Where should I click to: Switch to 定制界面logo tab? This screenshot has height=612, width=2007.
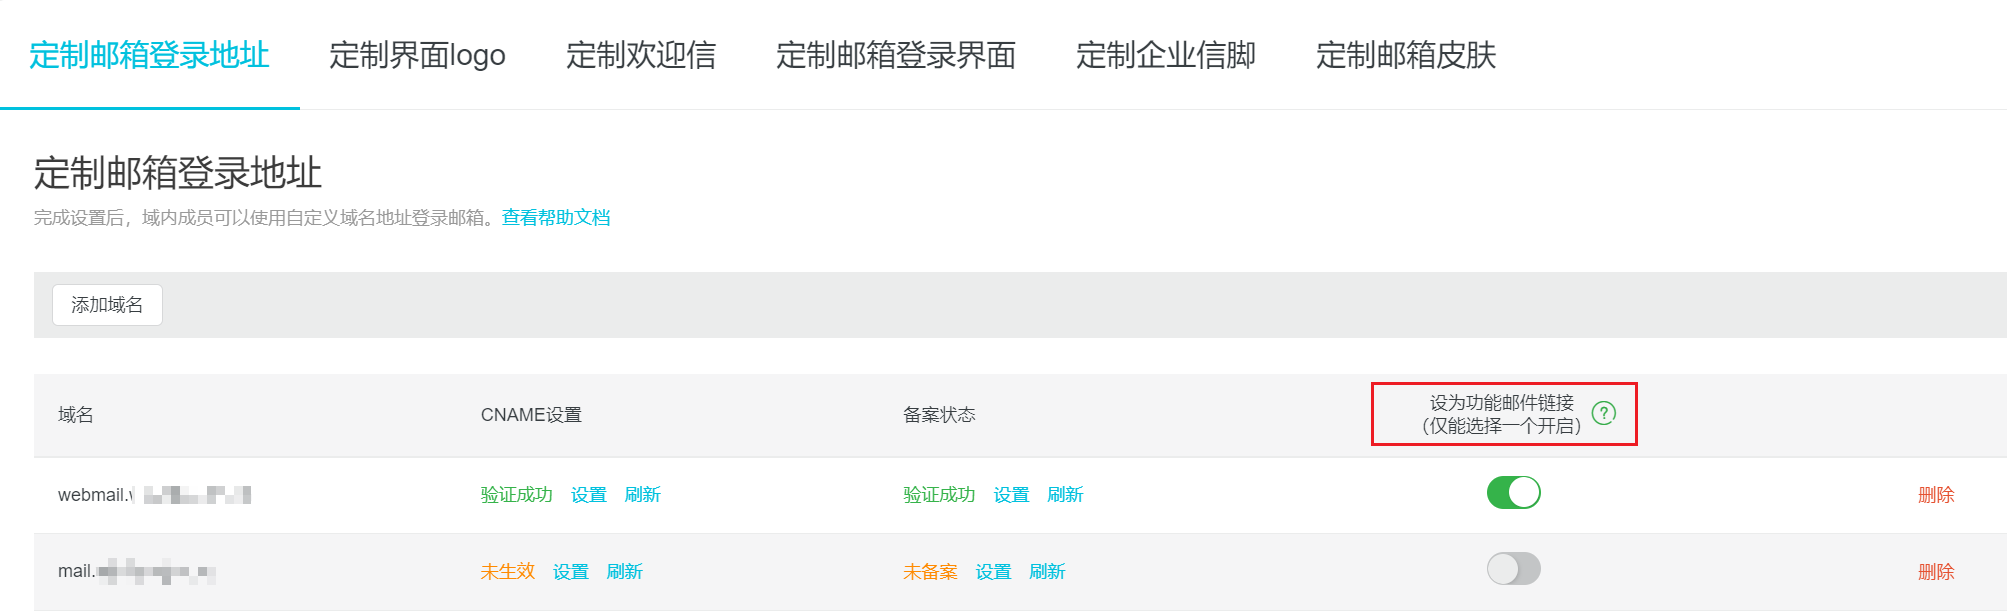(x=417, y=56)
